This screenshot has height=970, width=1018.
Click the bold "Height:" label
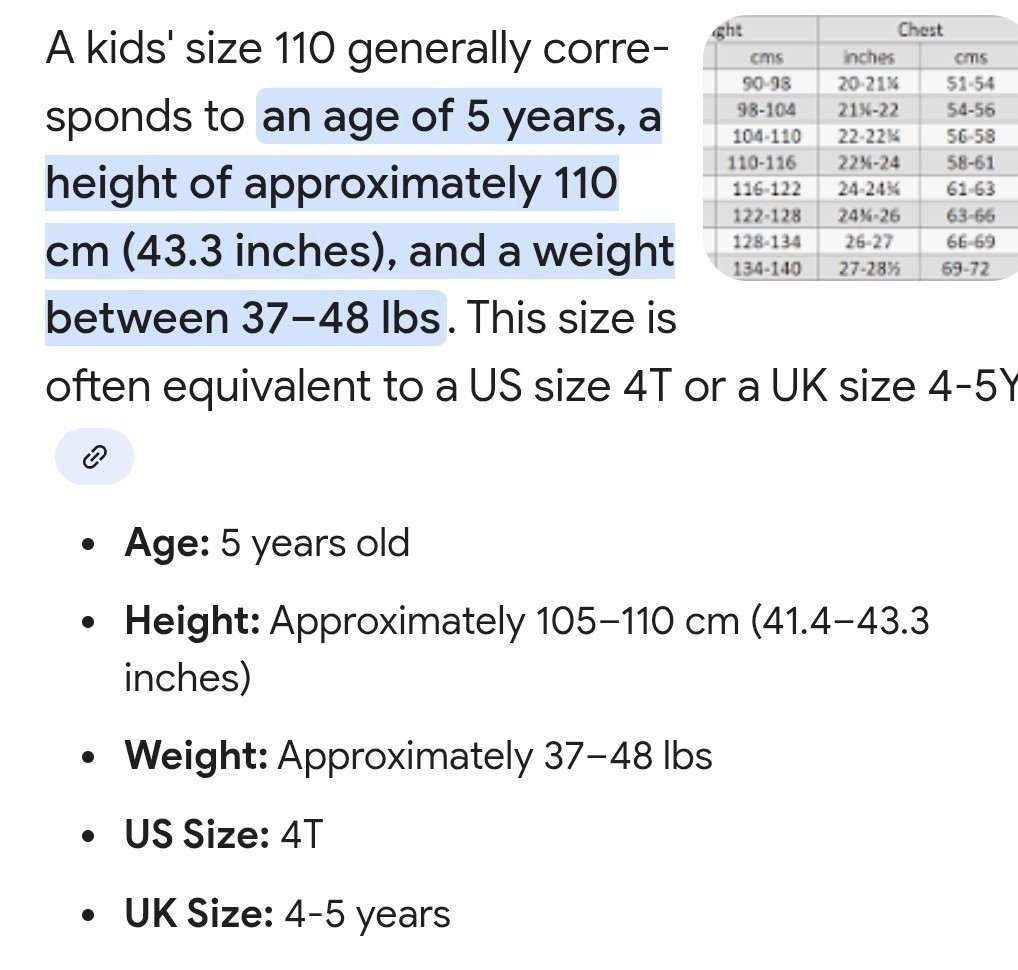pyautogui.click(x=192, y=621)
